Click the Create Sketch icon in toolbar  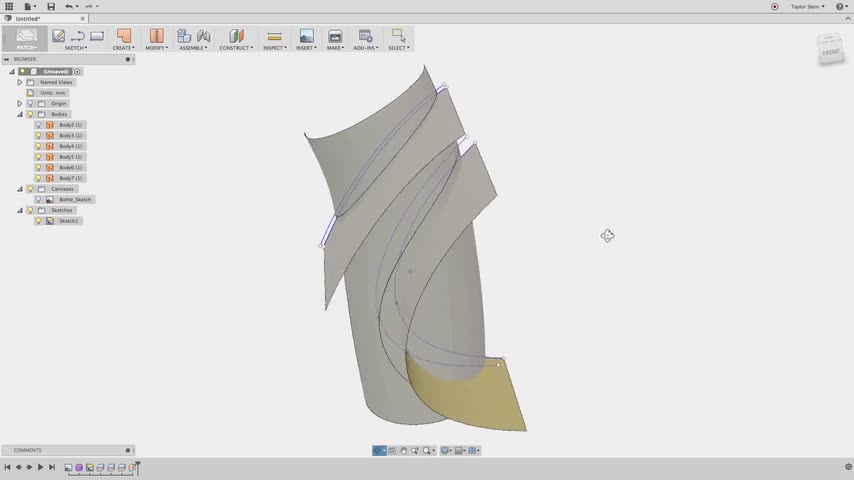pyautogui.click(x=59, y=36)
